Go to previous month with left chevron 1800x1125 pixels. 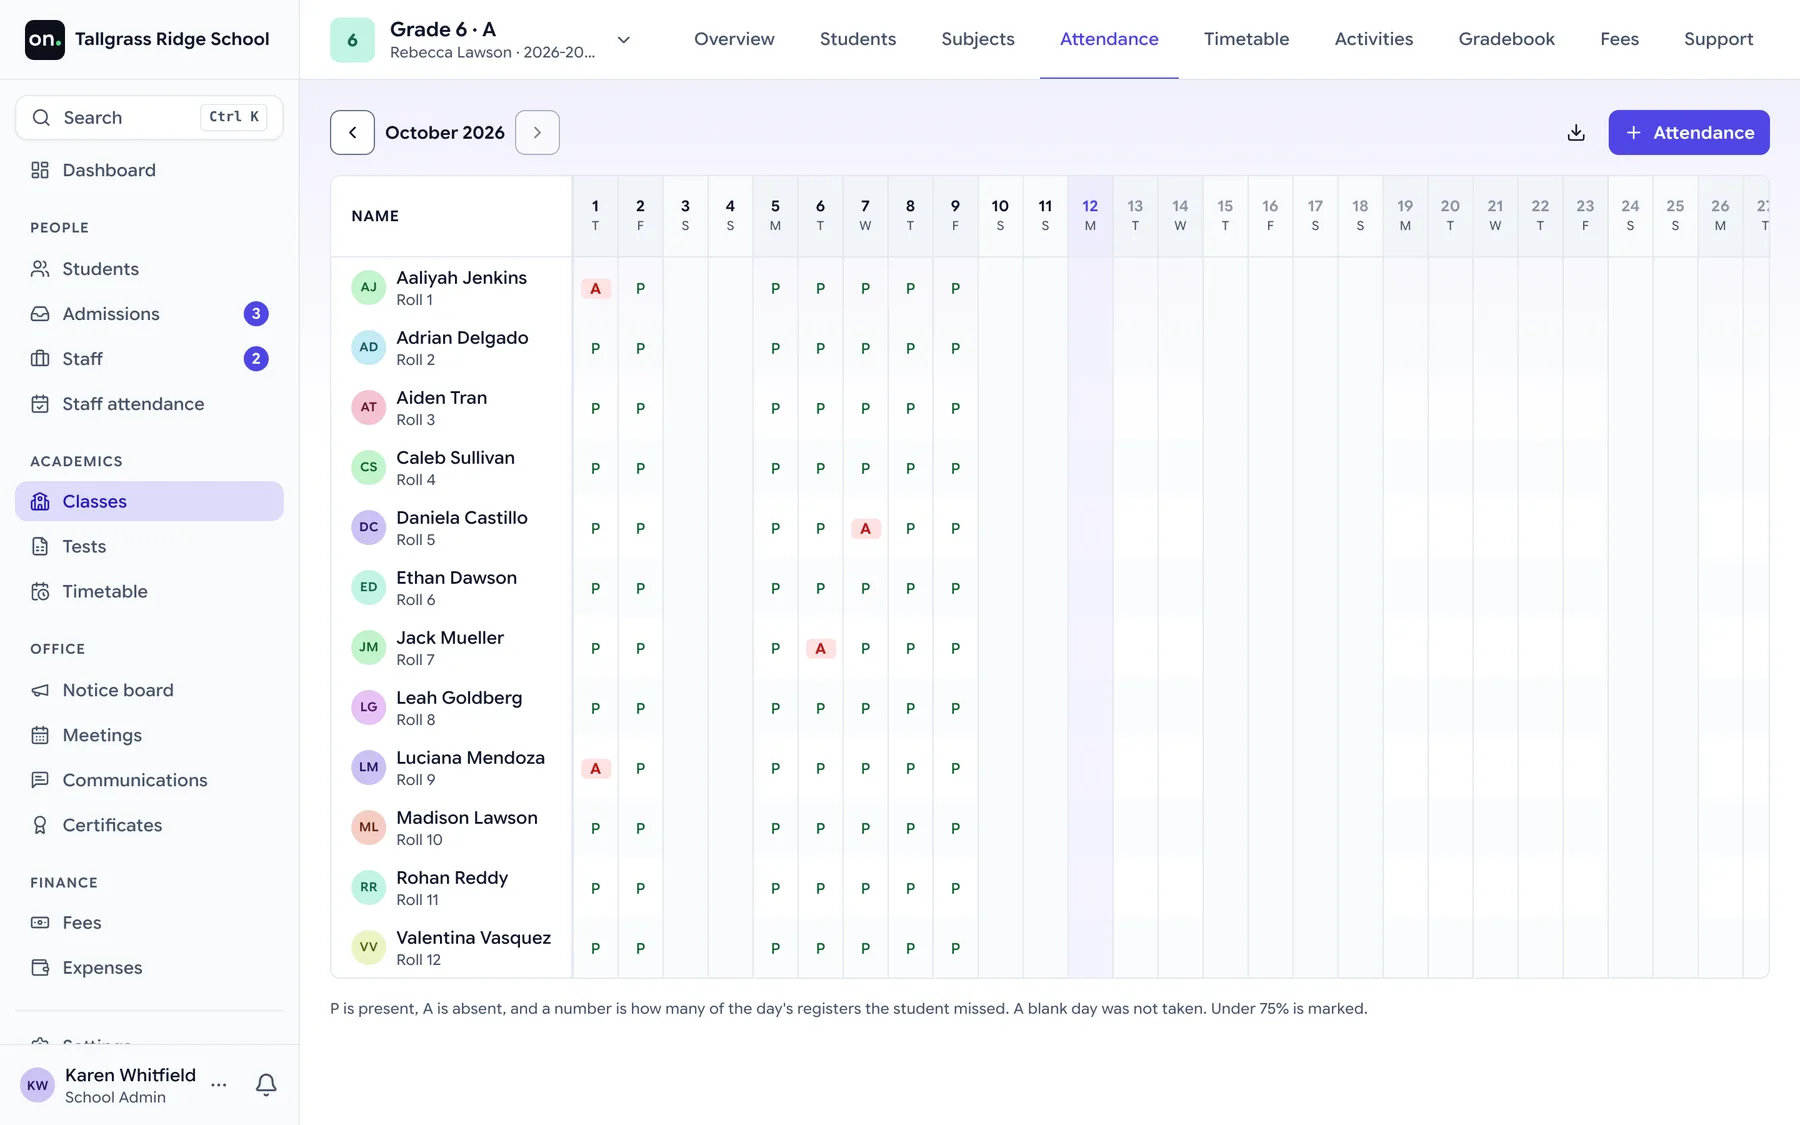pyautogui.click(x=352, y=132)
